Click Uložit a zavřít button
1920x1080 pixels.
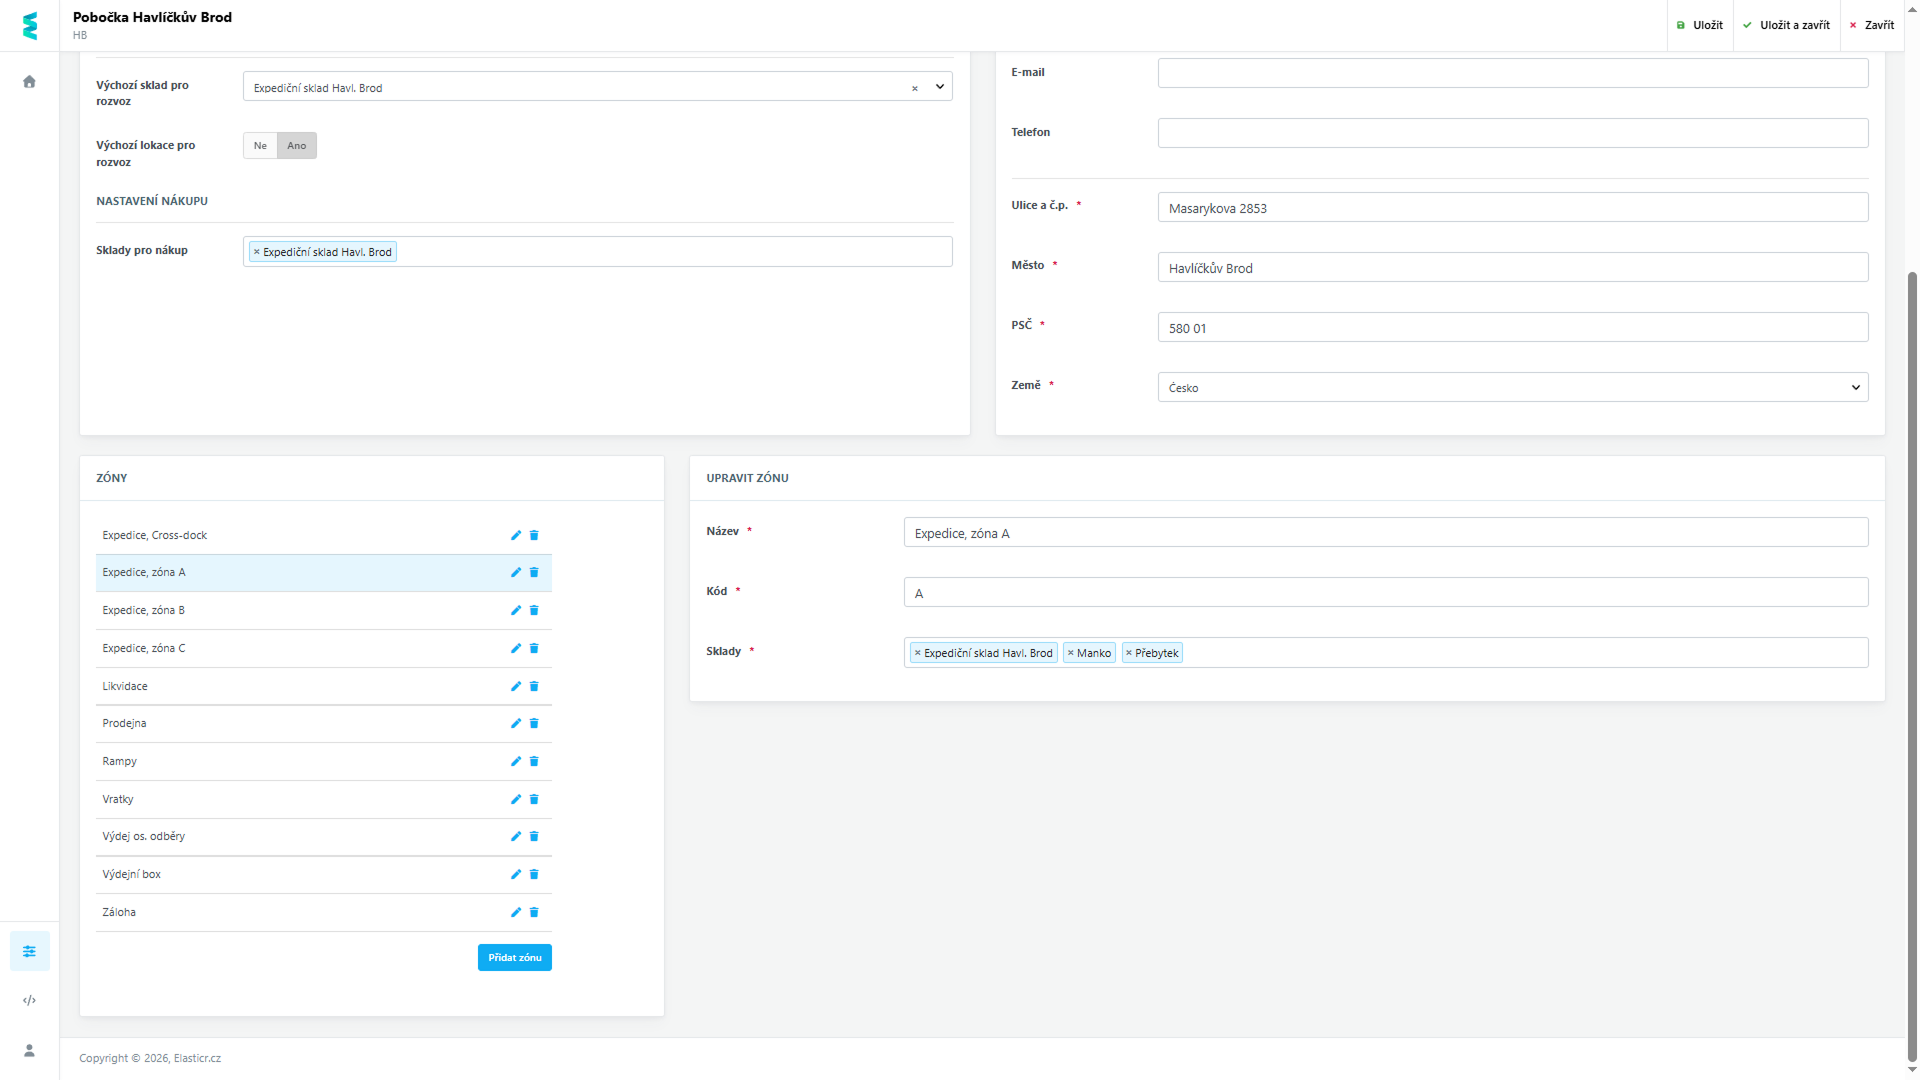[1786, 25]
